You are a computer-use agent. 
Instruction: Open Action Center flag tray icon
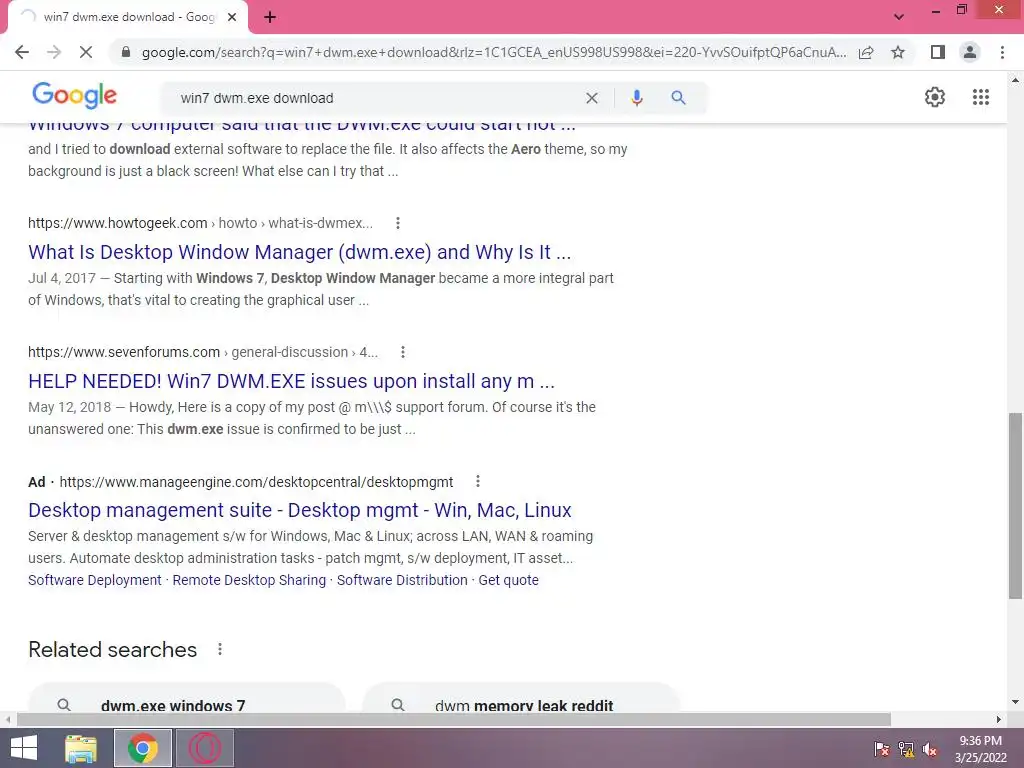(x=882, y=749)
